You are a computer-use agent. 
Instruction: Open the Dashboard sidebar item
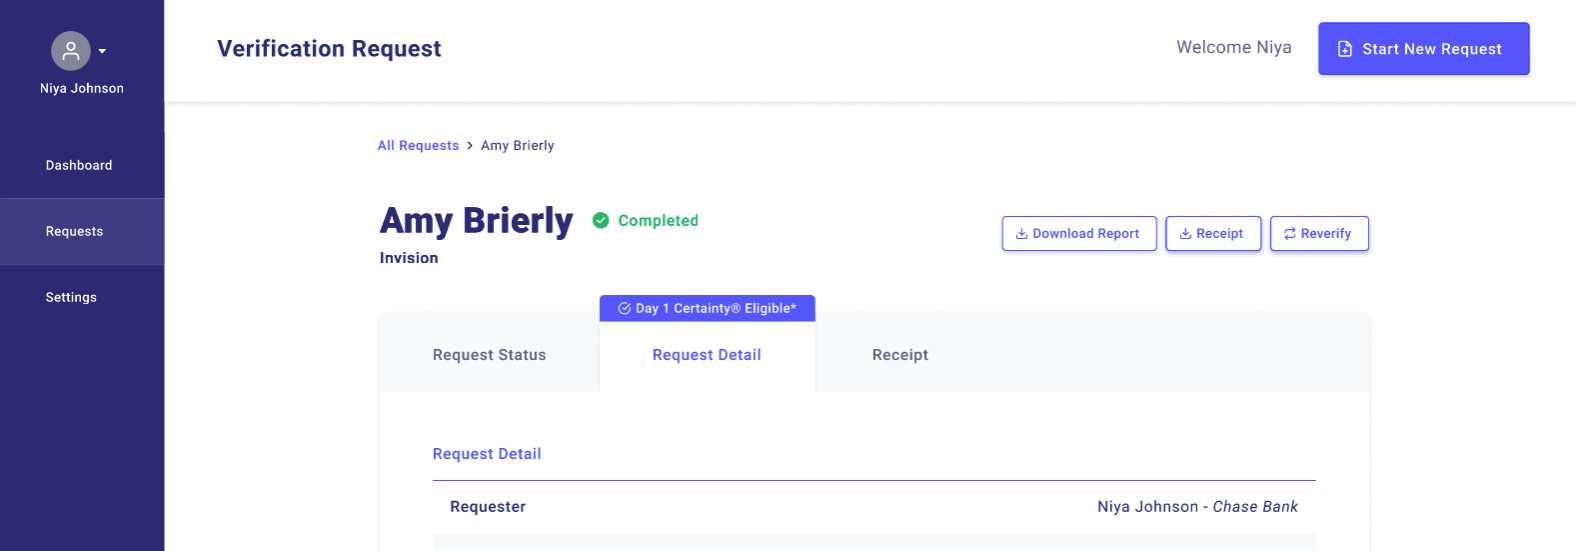pos(79,165)
